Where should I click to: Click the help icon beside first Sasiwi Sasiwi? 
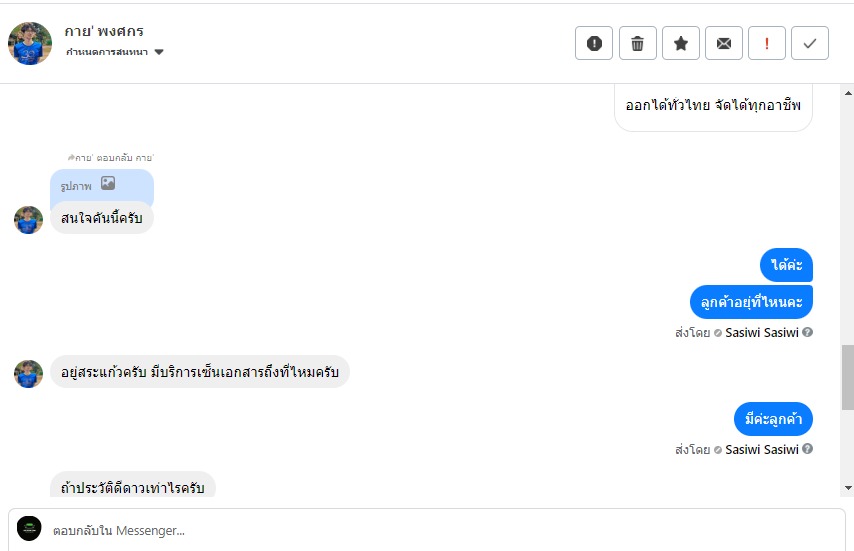[x=807, y=332]
